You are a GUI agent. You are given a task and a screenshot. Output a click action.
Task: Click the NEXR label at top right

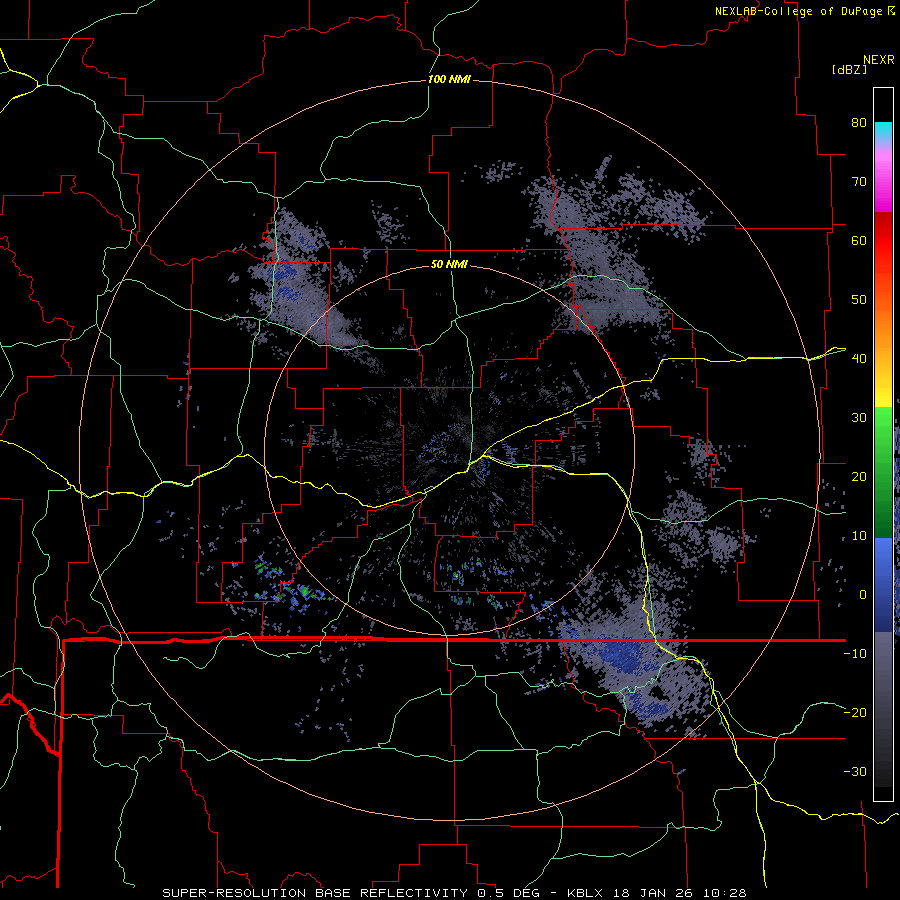879,60
